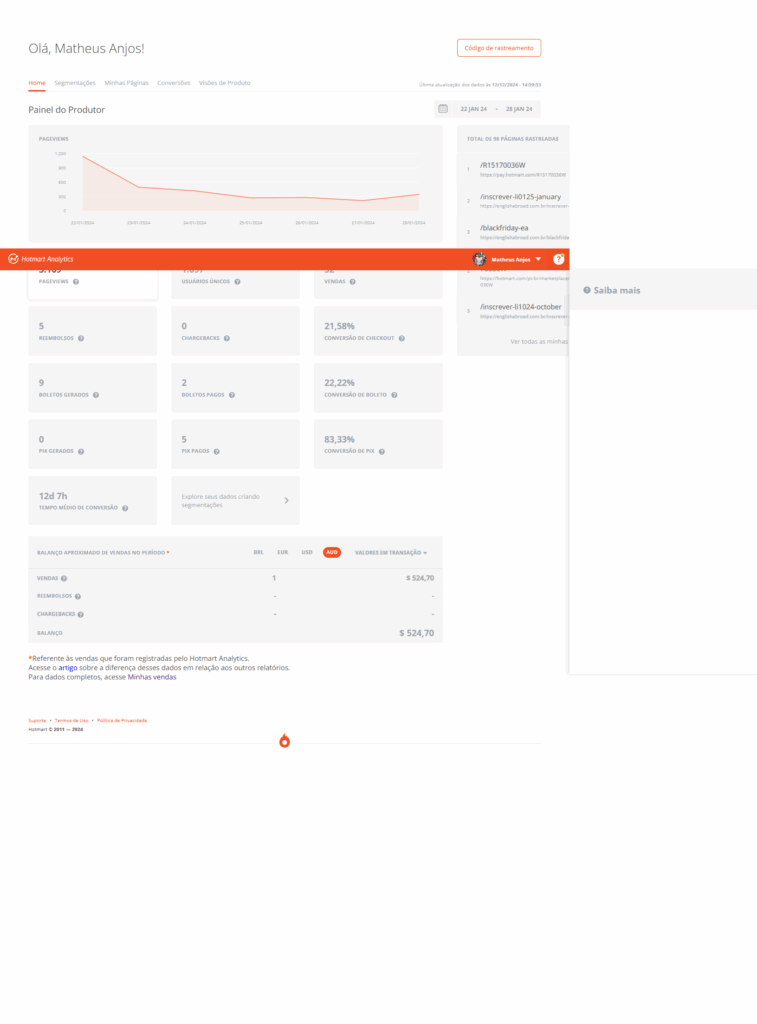Open Política de Privacidade footer link
757x1024 pixels.
[x=122, y=720]
